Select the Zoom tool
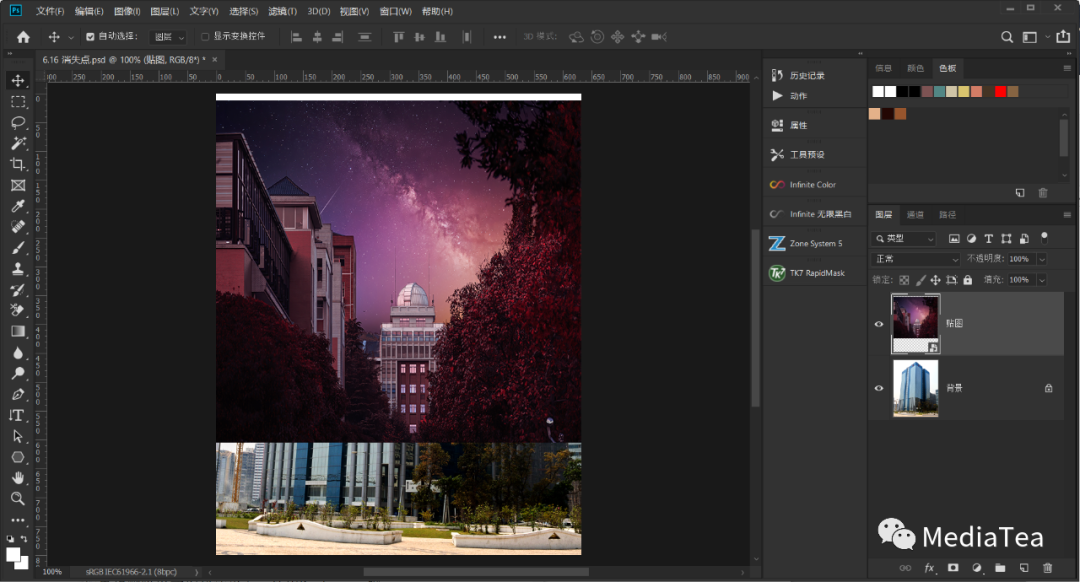 pos(18,499)
